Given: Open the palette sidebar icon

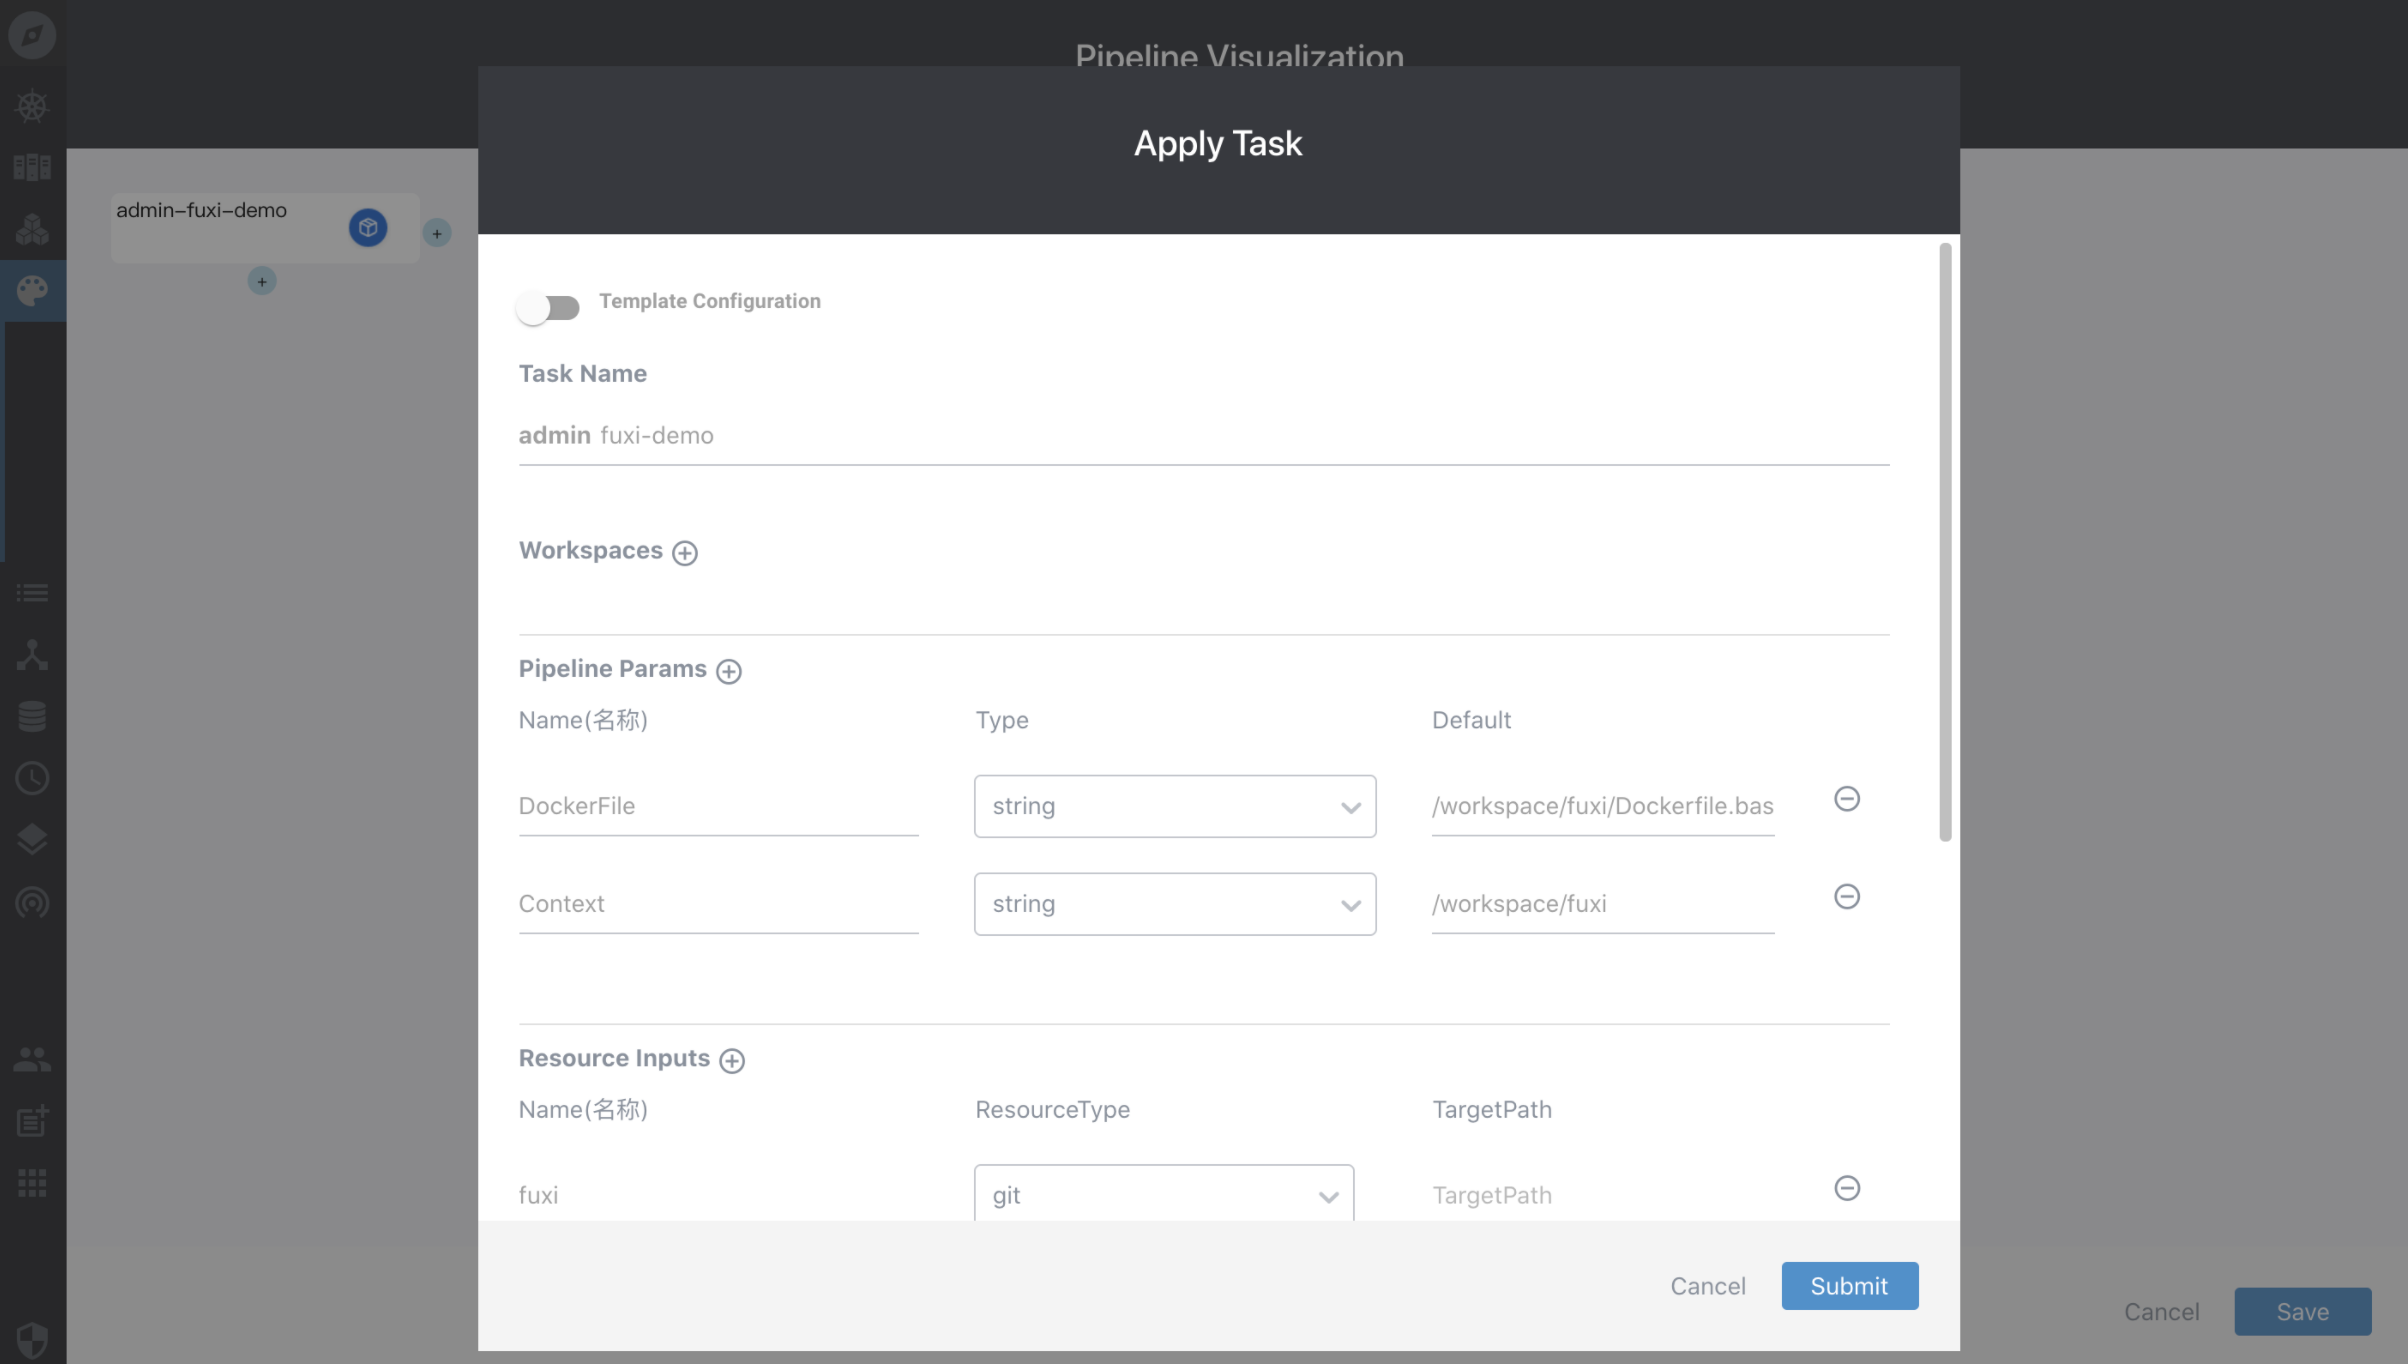Looking at the screenshot, I should 32,291.
